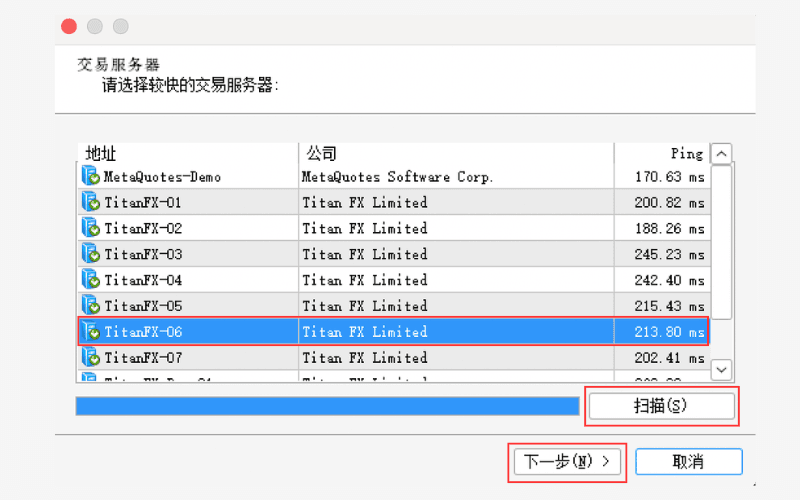Select the TitanFX-04 server address
800x500 pixels.
point(143,281)
